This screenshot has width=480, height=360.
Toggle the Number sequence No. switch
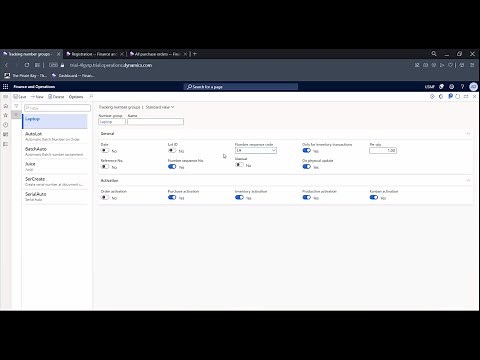(x=172, y=167)
